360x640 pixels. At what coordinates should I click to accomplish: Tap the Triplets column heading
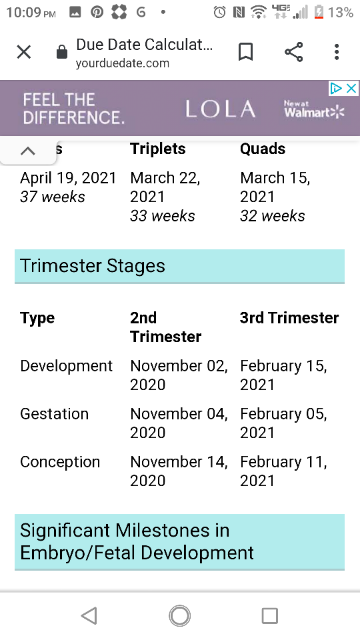click(x=158, y=149)
